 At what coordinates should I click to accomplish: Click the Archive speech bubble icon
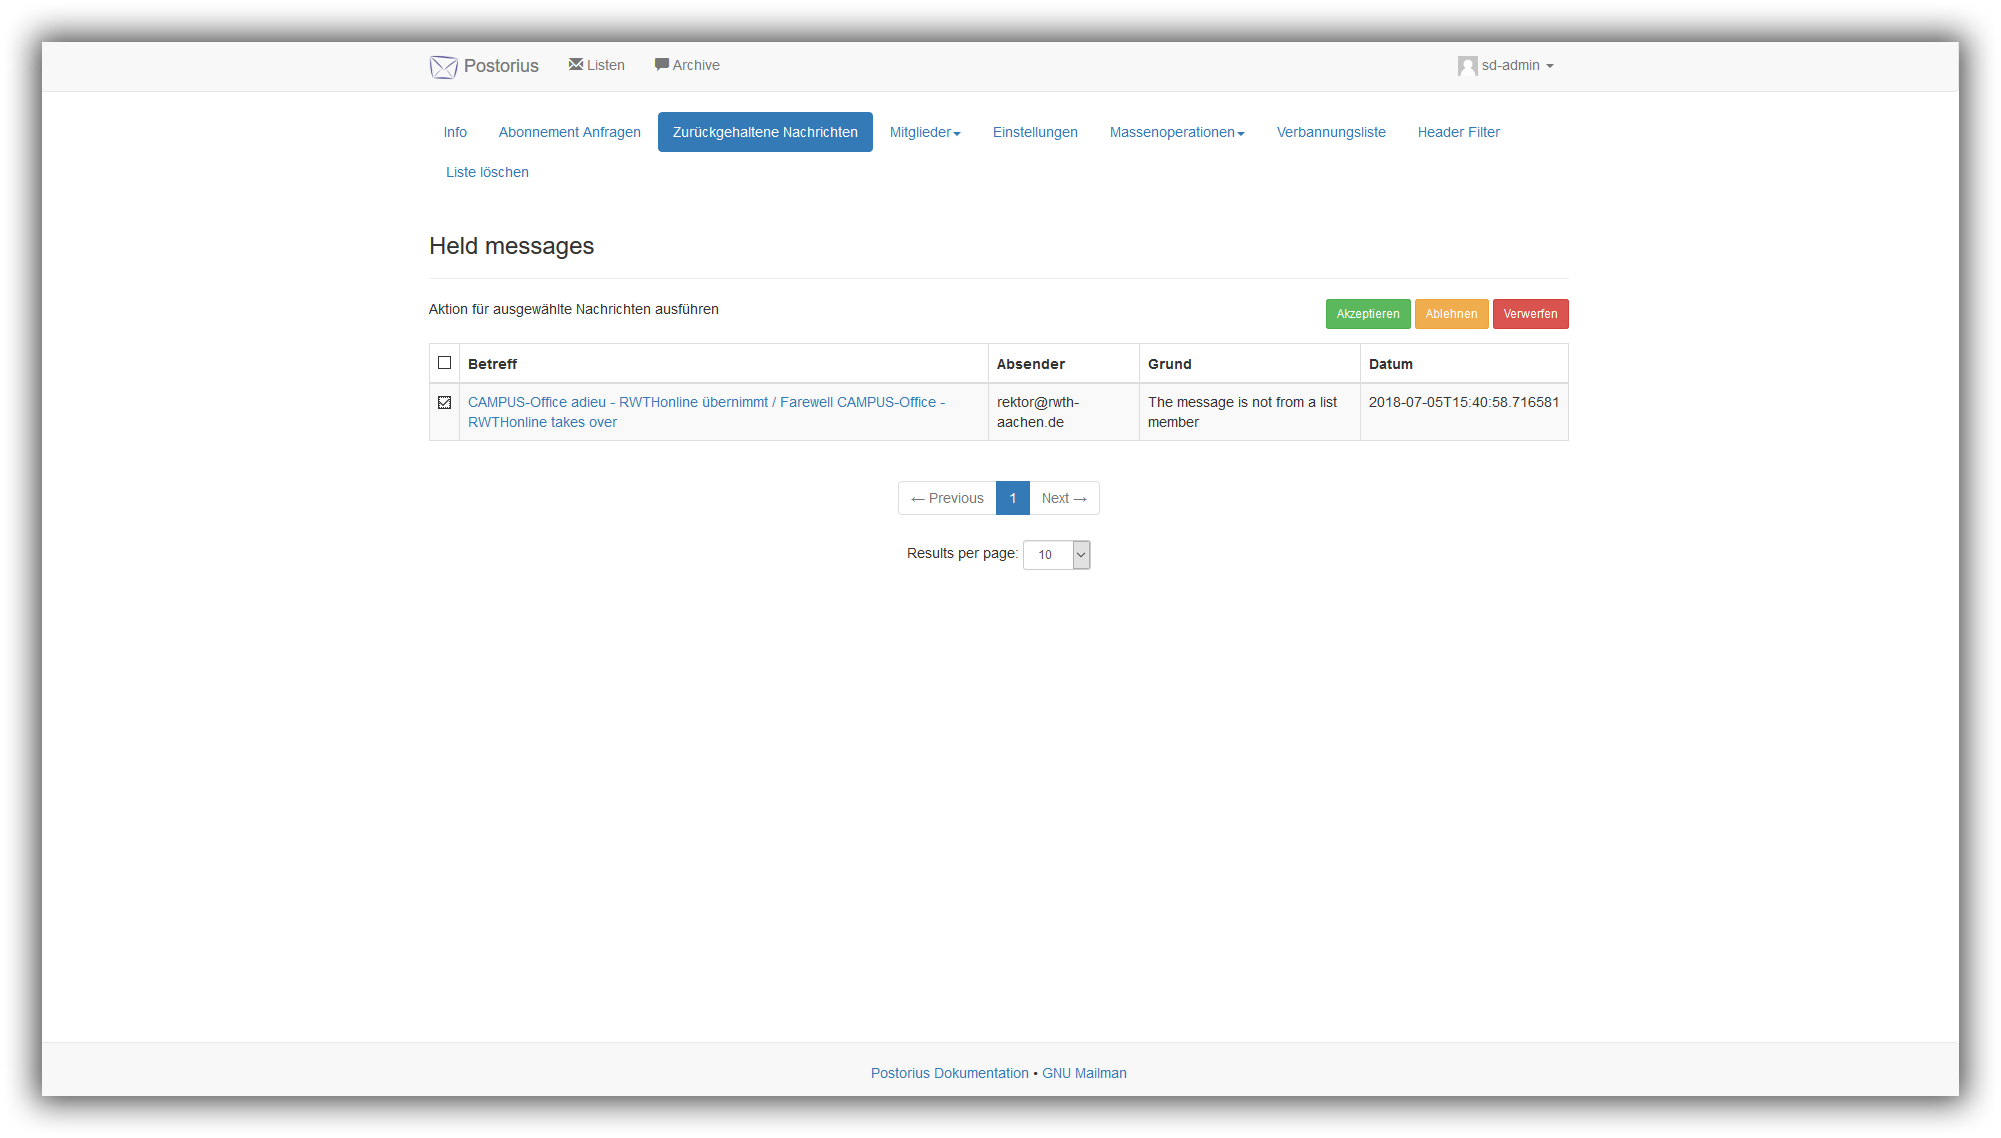click(661, 65)
